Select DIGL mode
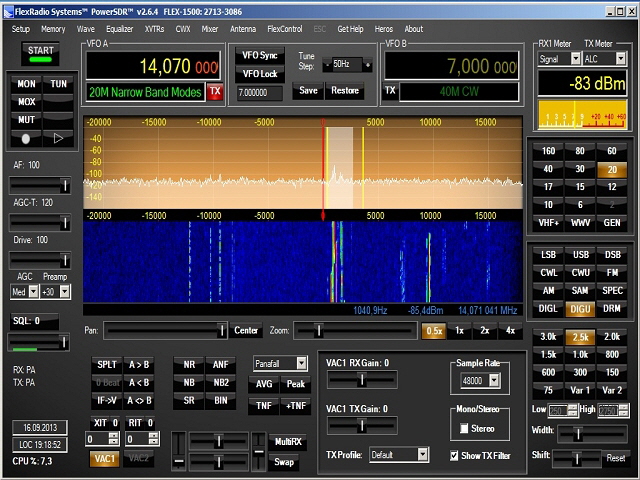This screenshot has height=480, width=640. point(548,309)
